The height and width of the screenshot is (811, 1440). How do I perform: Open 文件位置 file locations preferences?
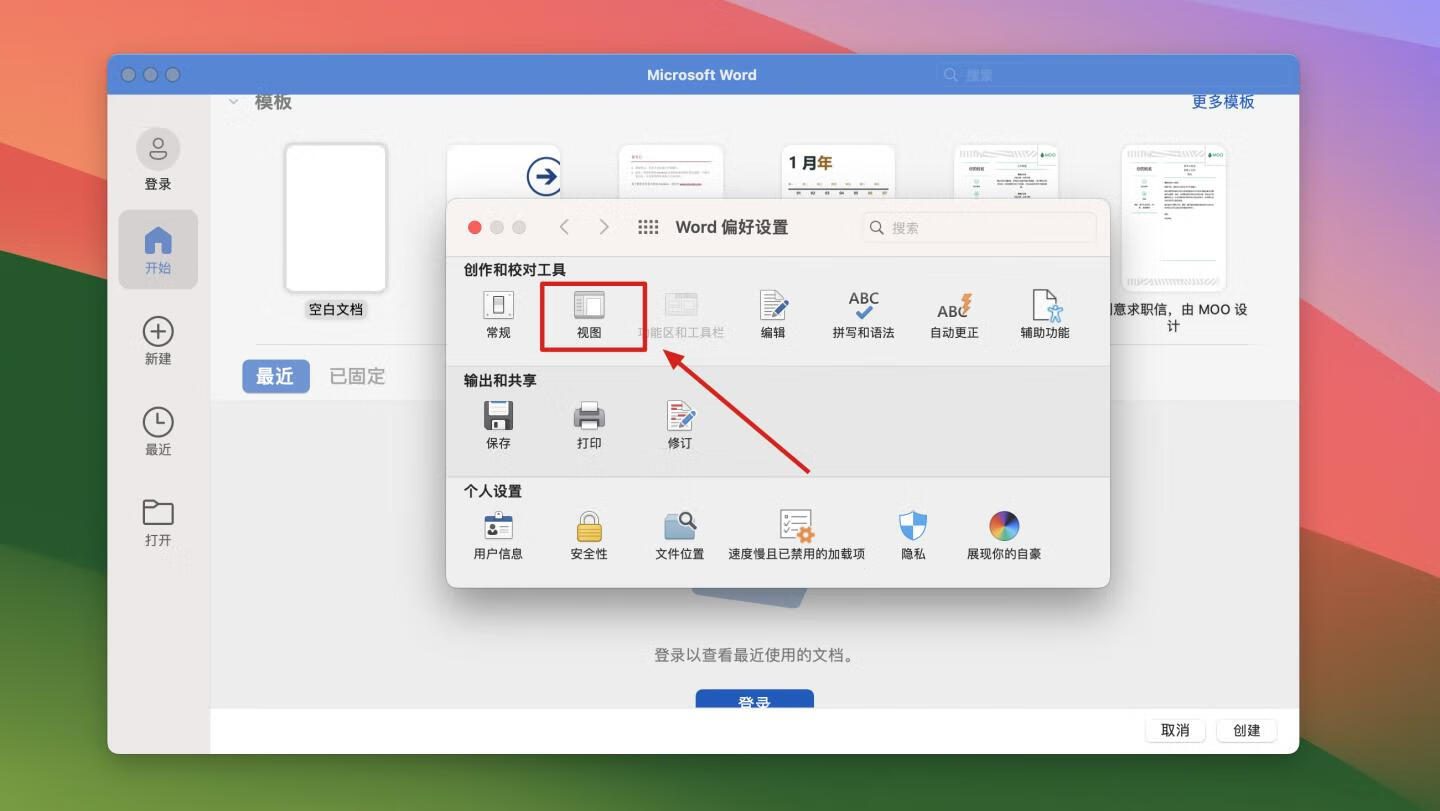tap(680, 527)
